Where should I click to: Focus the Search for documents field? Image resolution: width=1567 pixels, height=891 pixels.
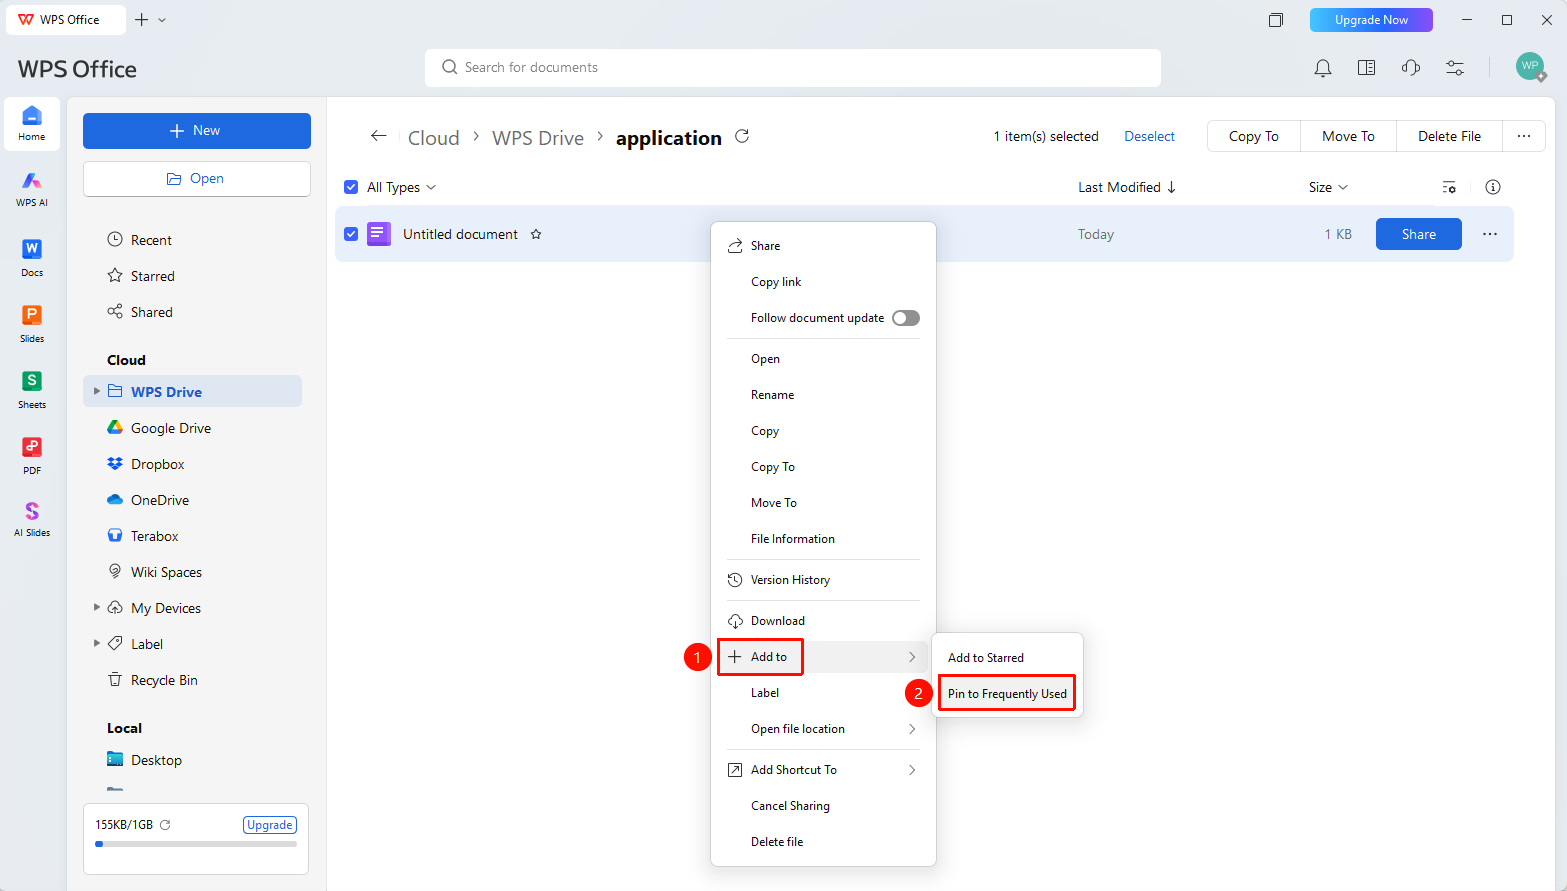pyautogui.click(x=793, y=68)
